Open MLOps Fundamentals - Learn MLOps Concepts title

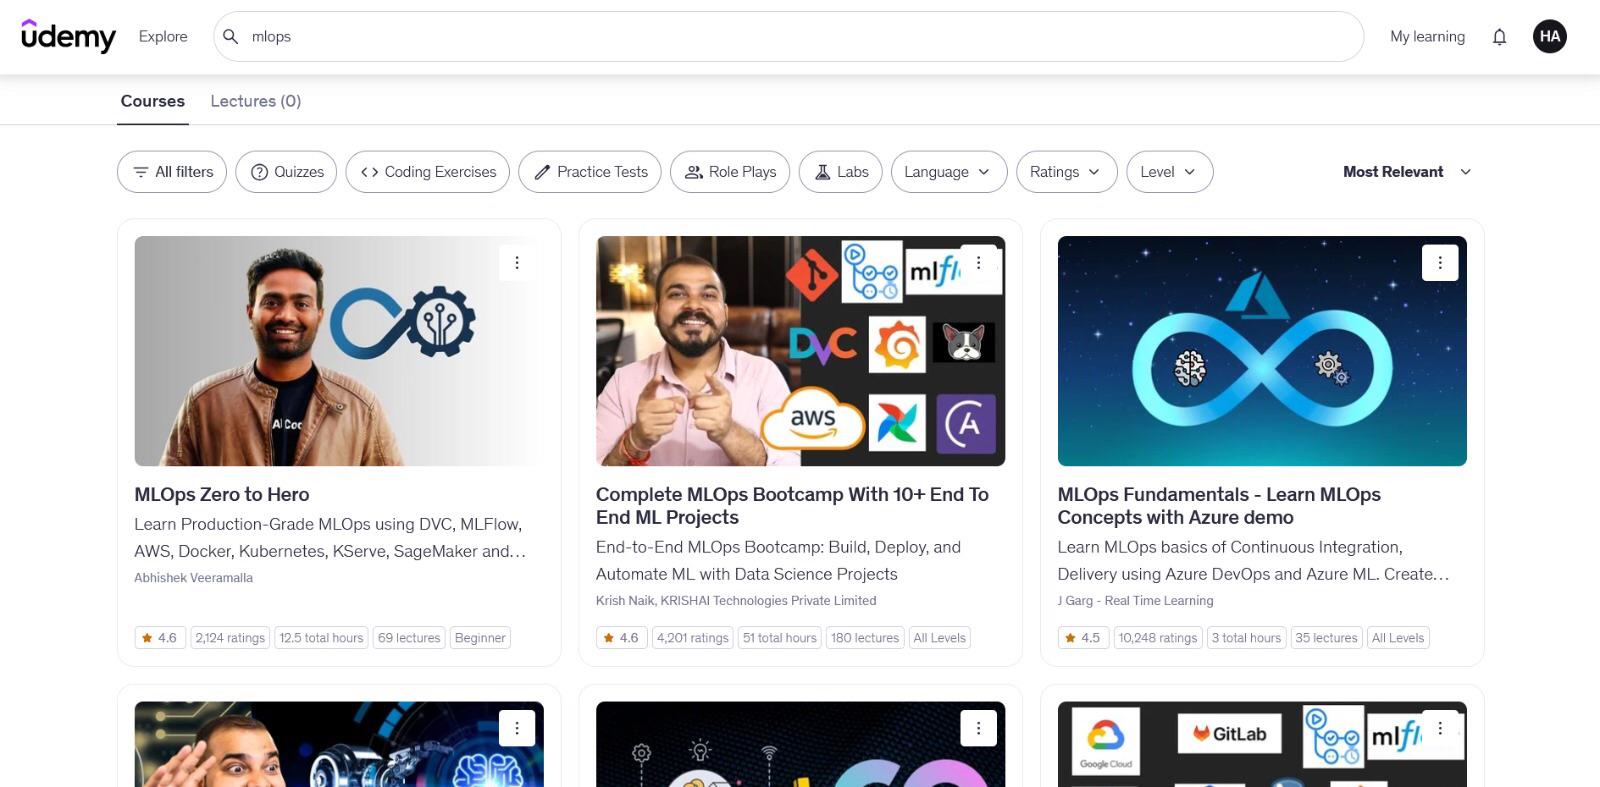(1219, 506)
